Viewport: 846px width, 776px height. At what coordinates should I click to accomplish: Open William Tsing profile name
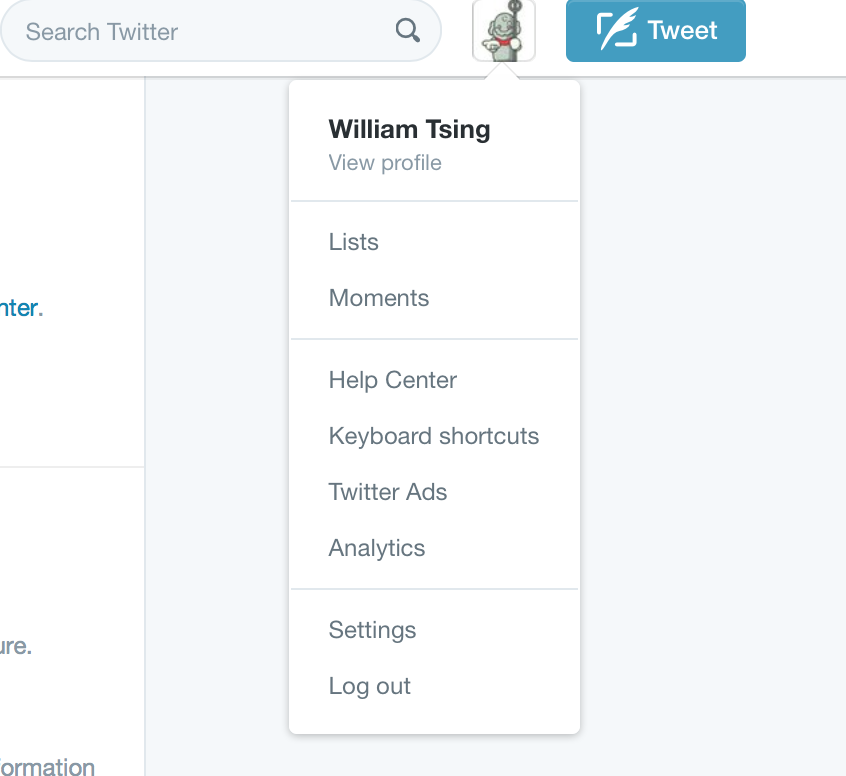point(410,130)
